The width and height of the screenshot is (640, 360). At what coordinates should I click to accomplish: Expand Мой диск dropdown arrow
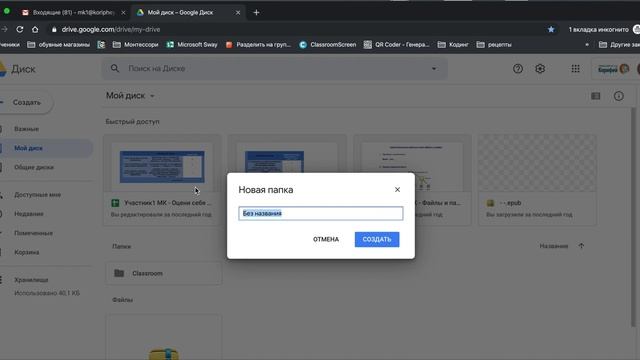(152, 96)
